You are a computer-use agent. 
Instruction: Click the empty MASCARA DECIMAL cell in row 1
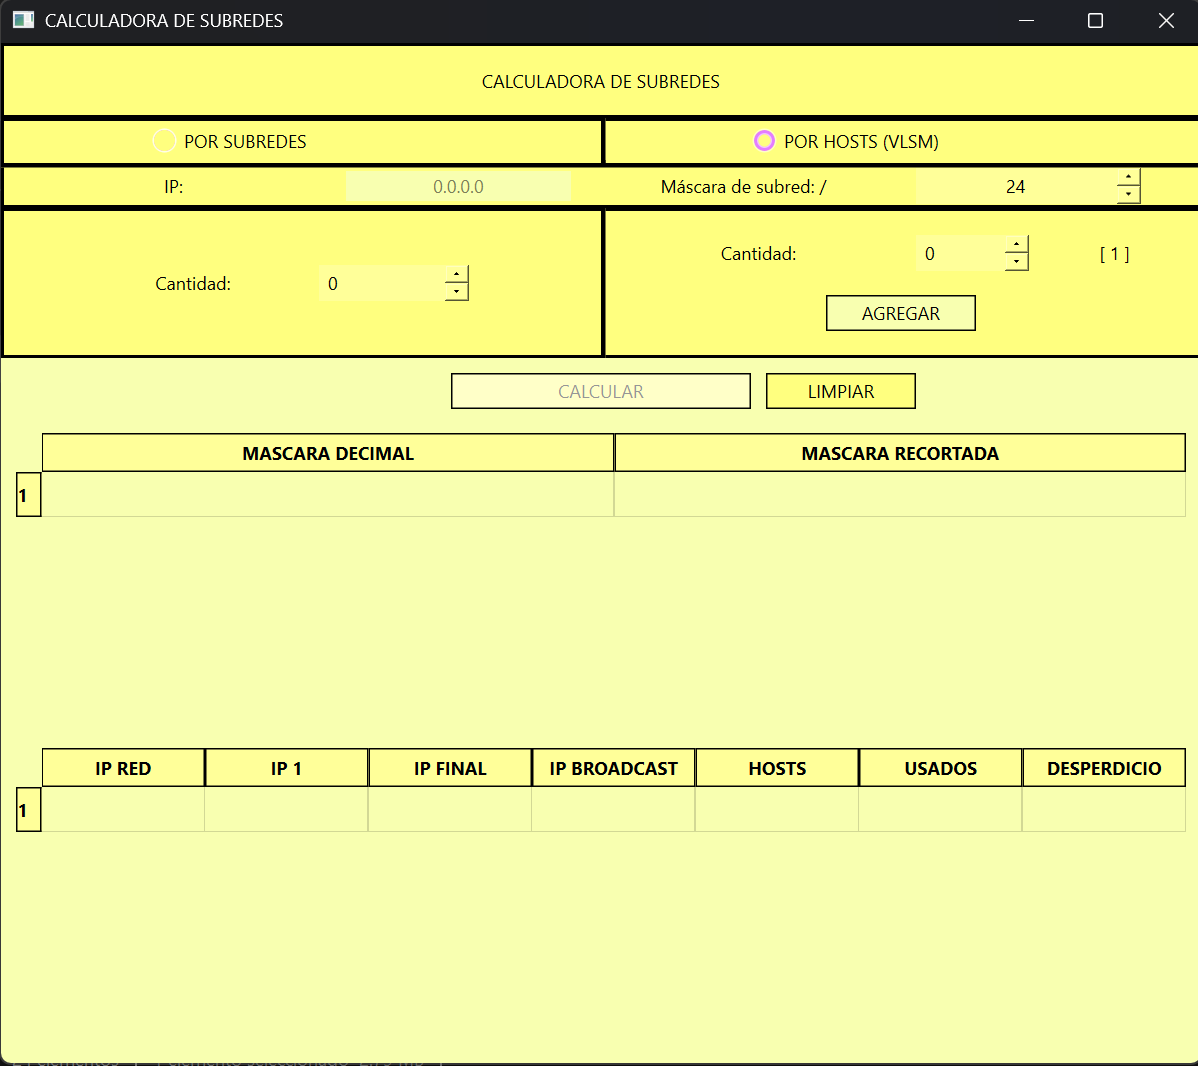(328, 494)
